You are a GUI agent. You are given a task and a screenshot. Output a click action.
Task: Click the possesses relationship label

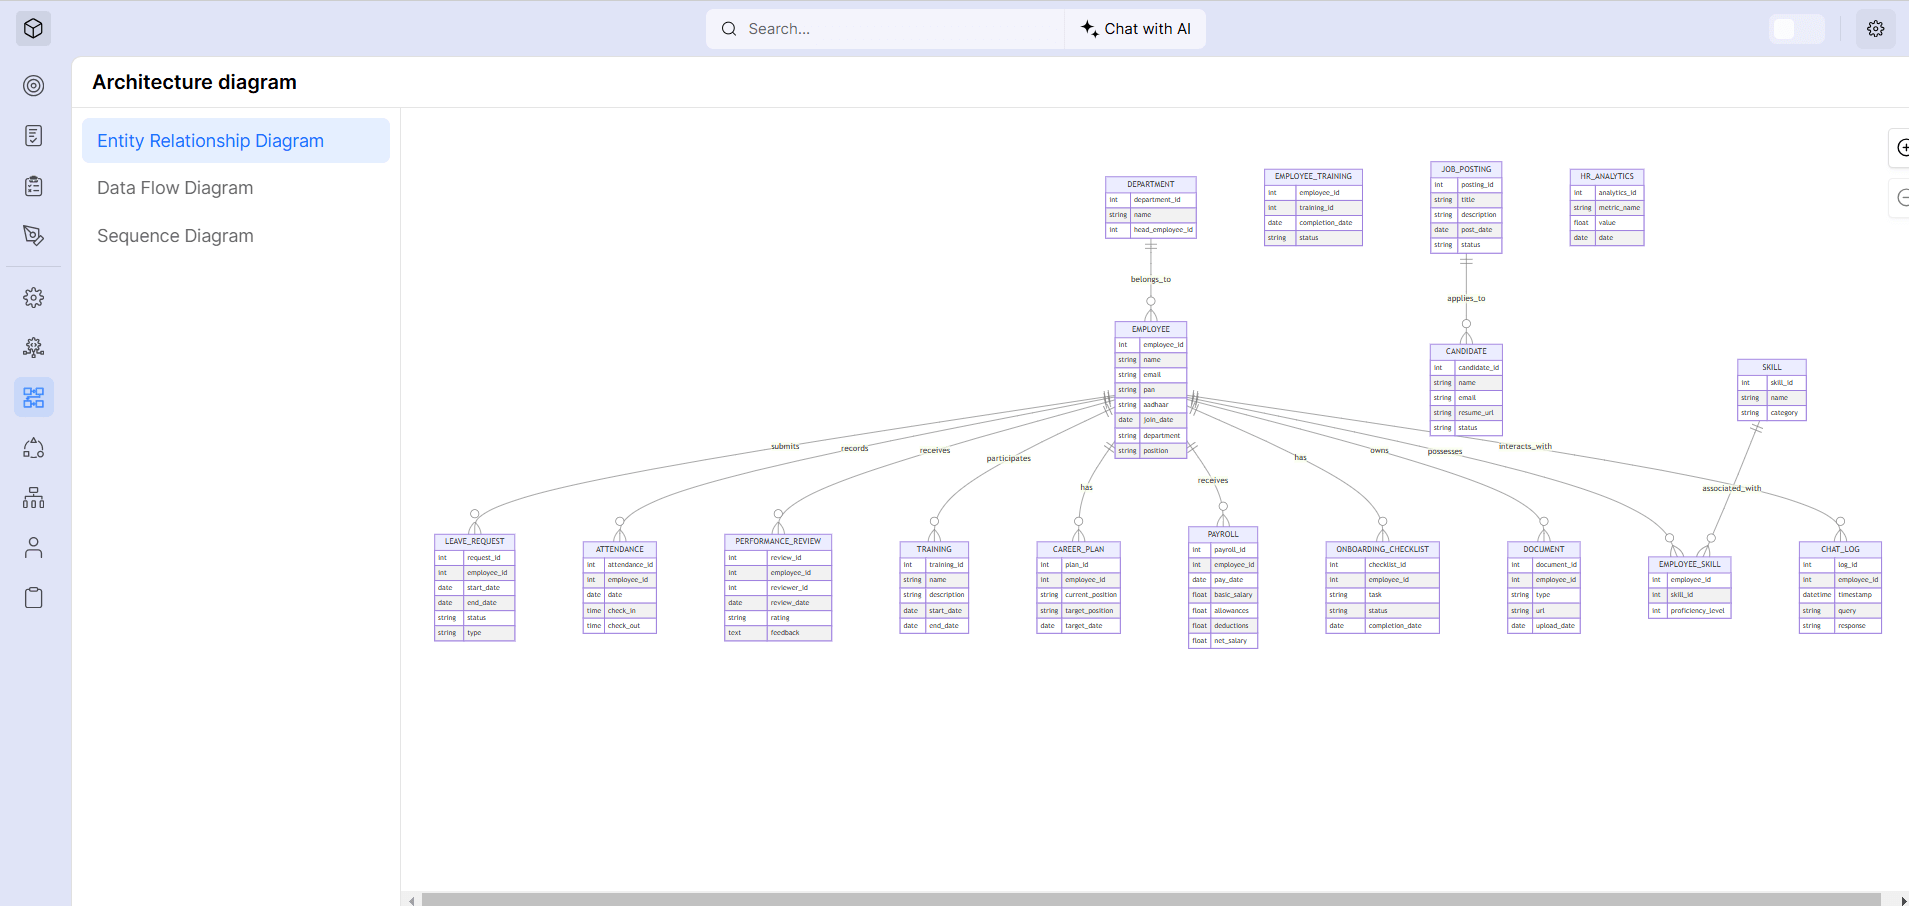(x=1445, y=451)
